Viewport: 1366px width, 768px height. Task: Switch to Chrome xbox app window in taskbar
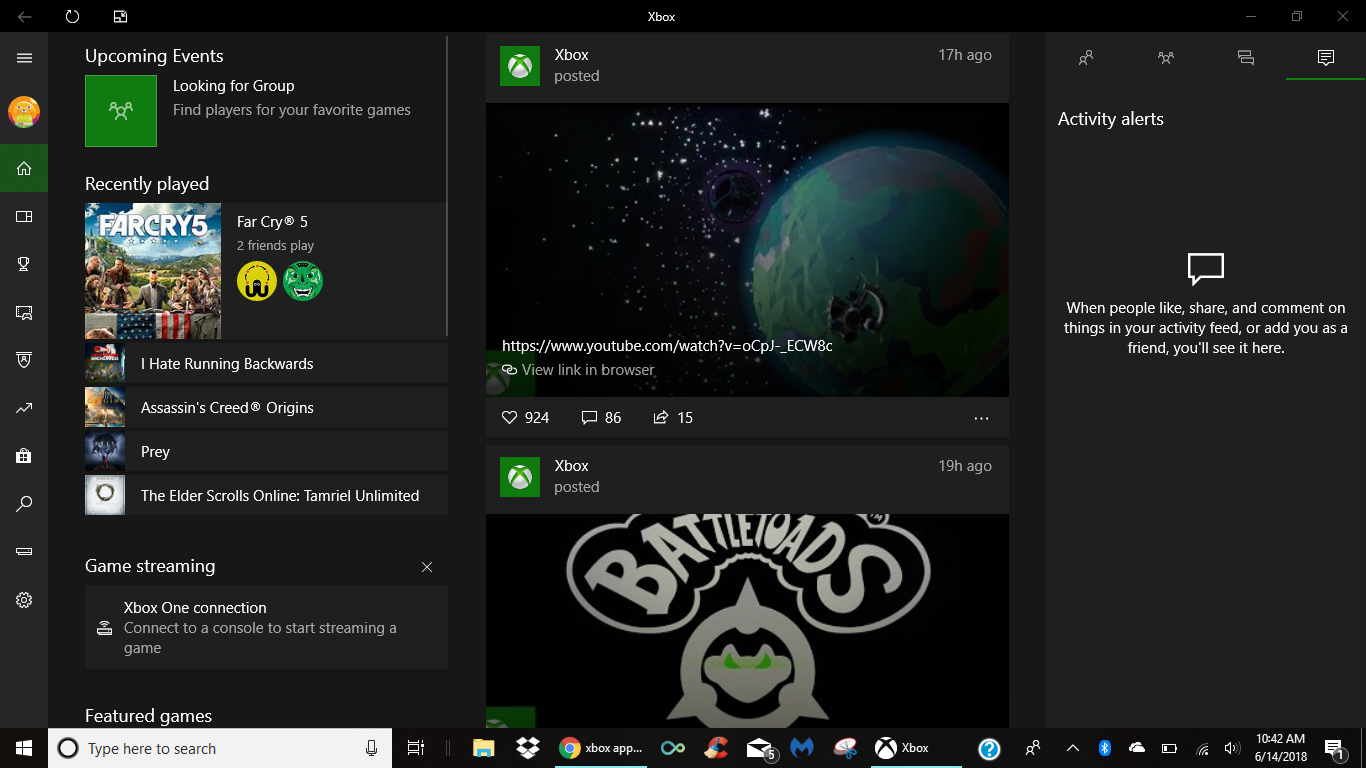coord(601,748)
